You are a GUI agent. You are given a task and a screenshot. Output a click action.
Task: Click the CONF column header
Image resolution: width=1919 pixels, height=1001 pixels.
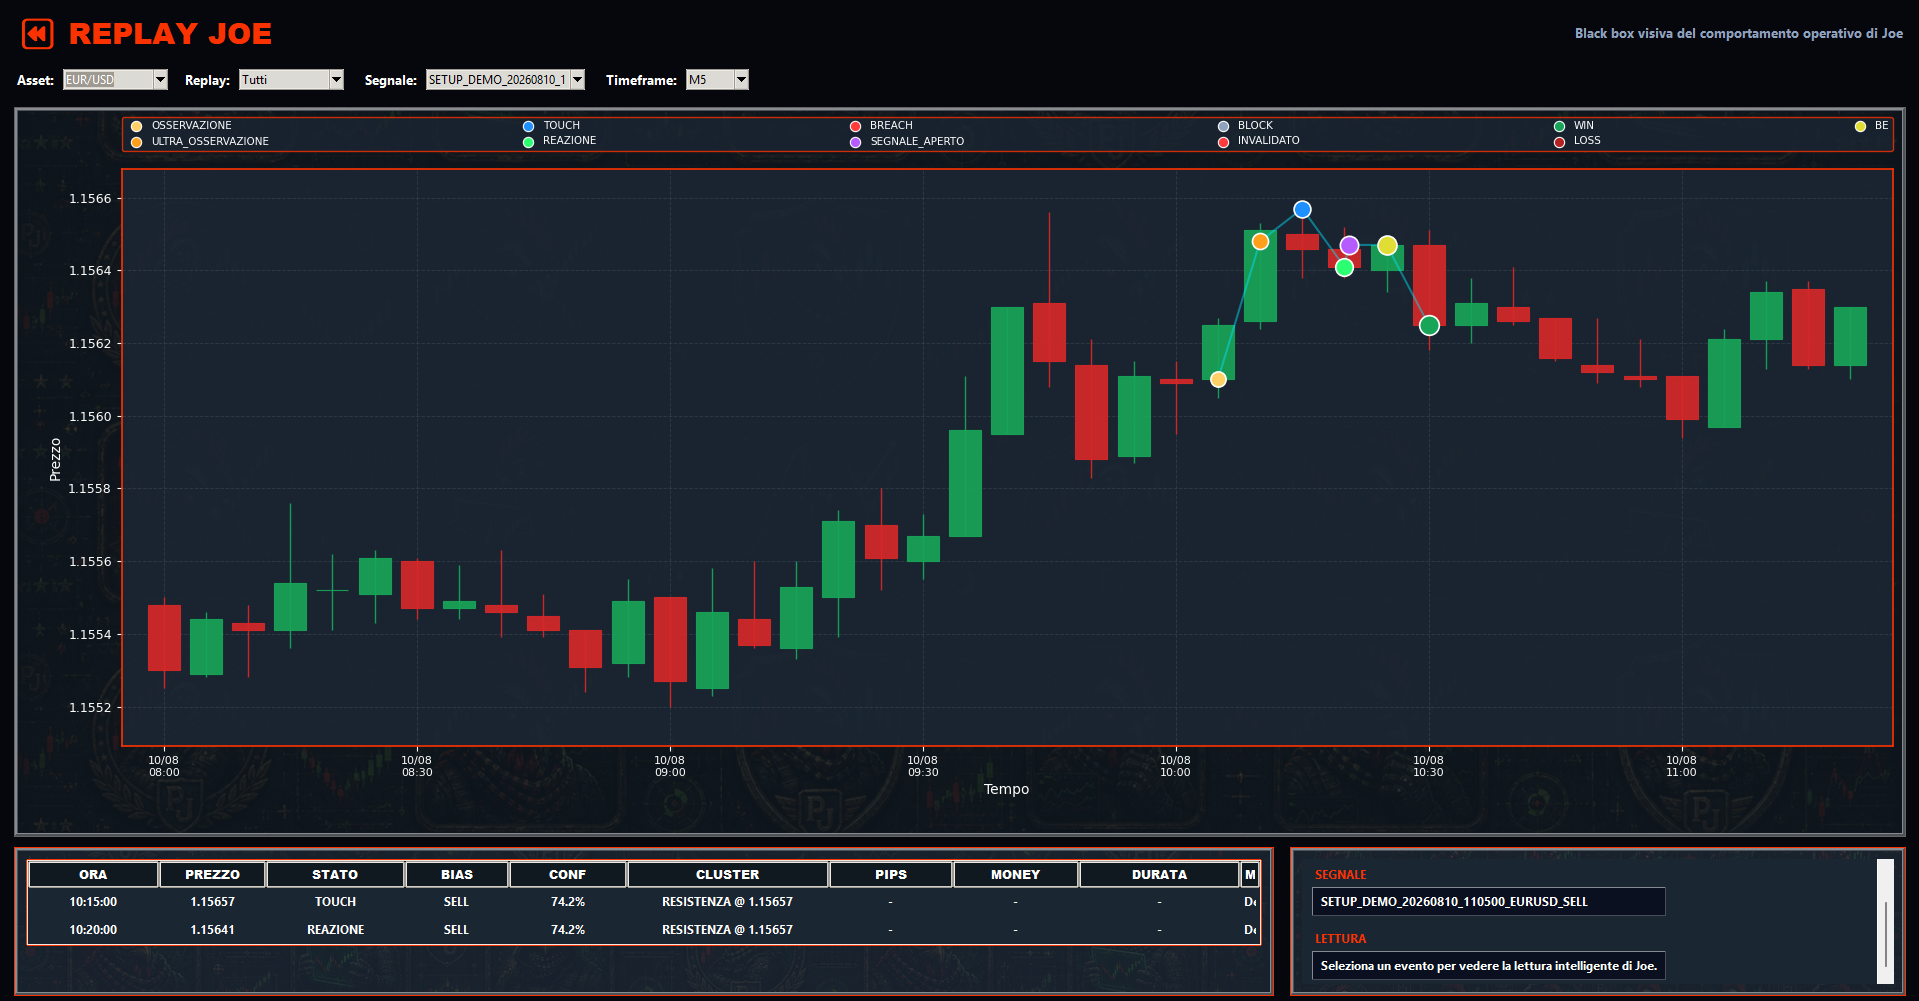point(567,874)
